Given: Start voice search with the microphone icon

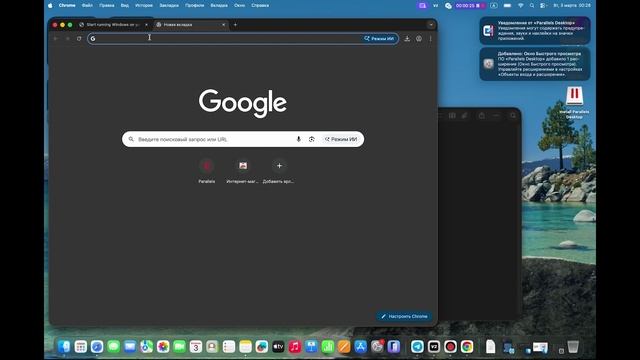Looking at the screenshot, I should pos(298,139).
